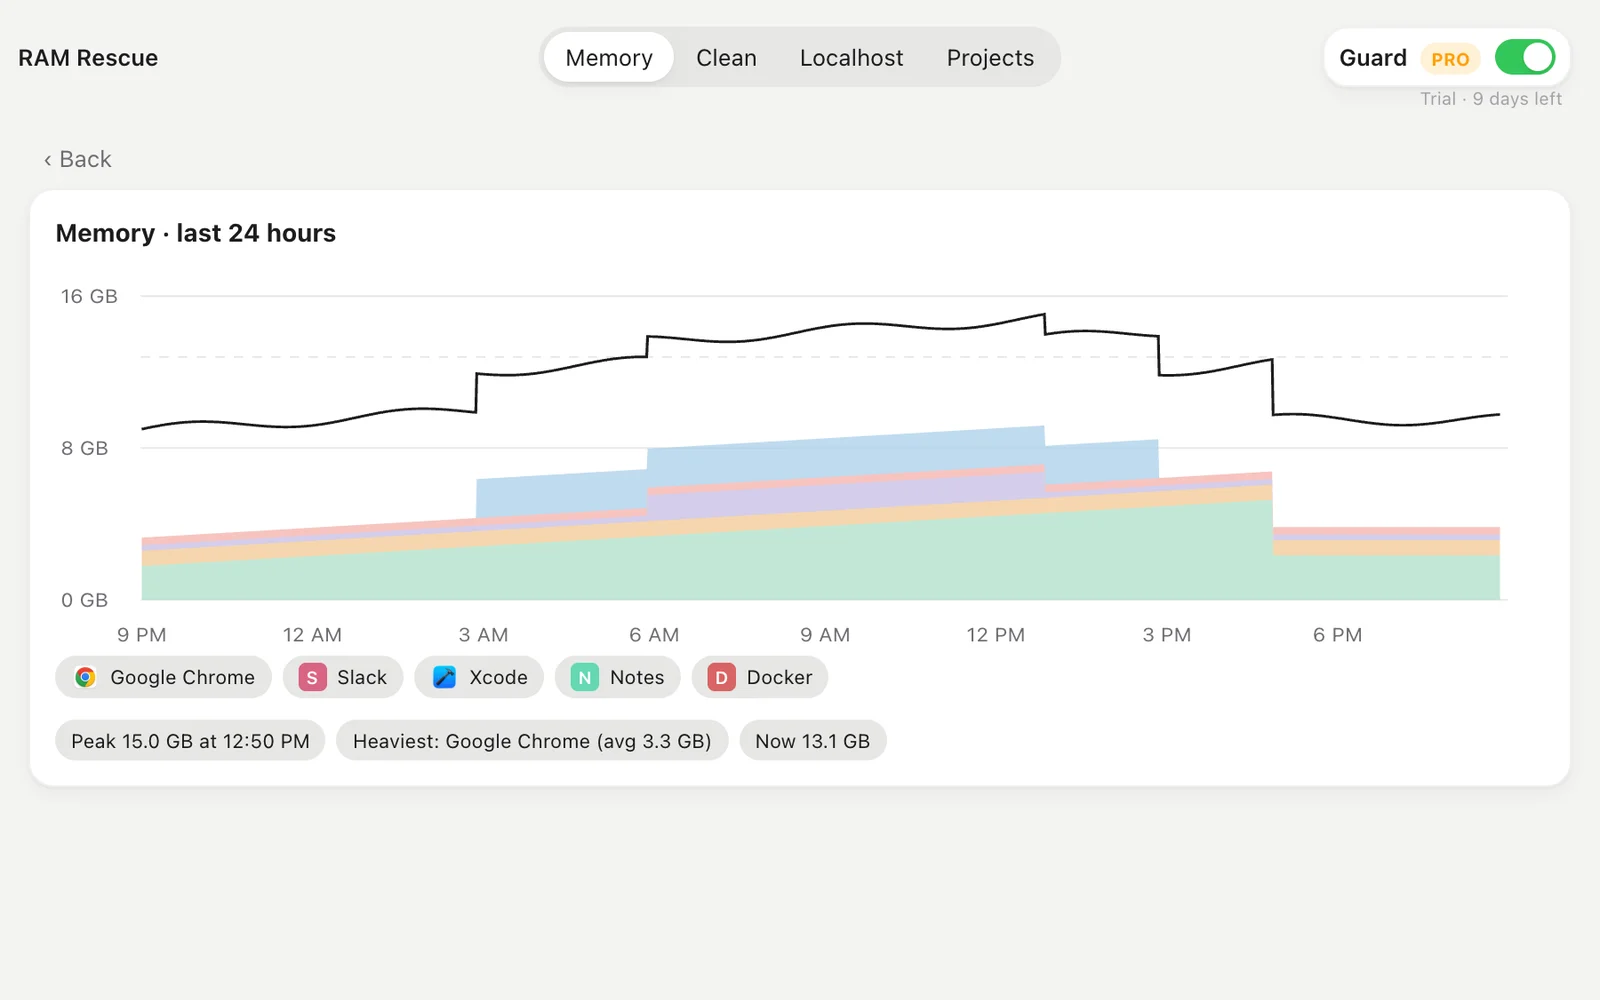The width and height of the screenshot is (1600, 1000).
Task: Click the Google Chrome icon in the legend
Action: tap(86, 677)
